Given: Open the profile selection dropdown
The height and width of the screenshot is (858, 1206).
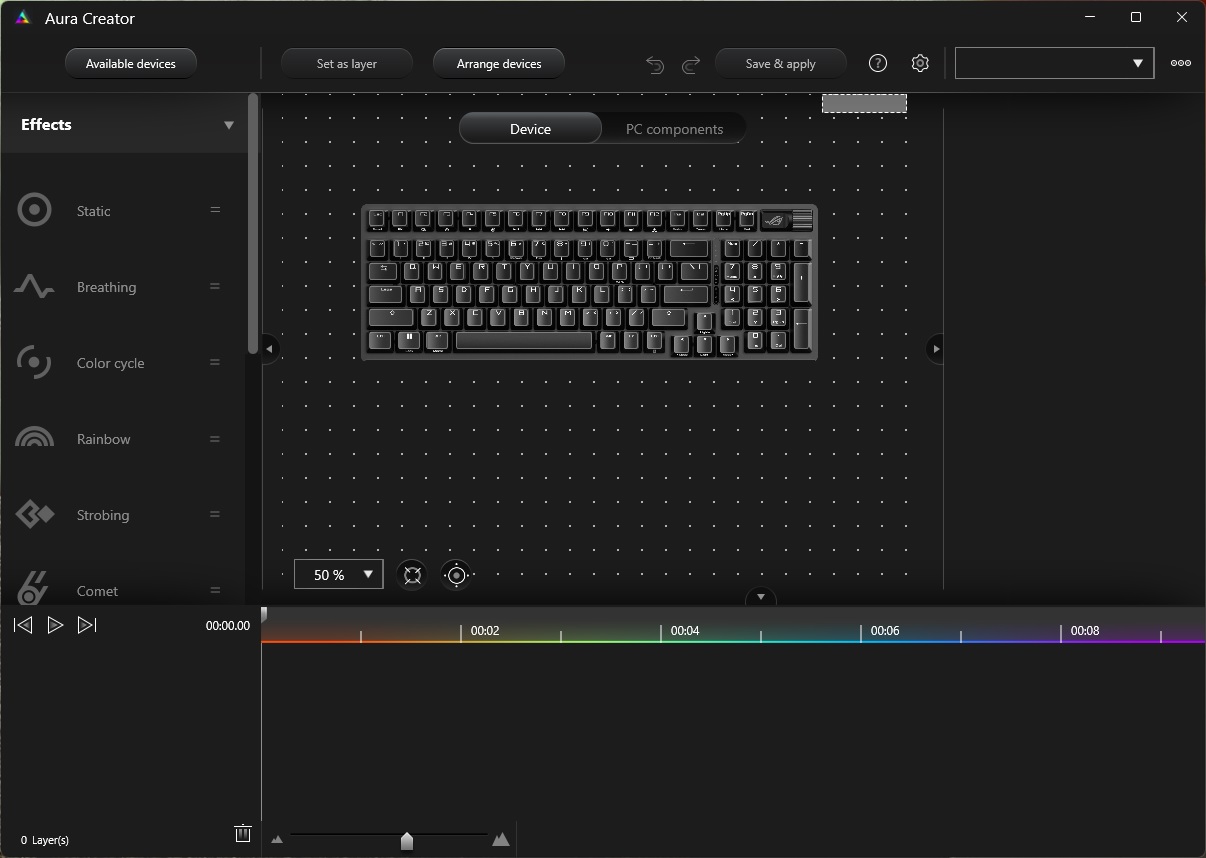Looking at the screenshot, I should click(1054, 63).
